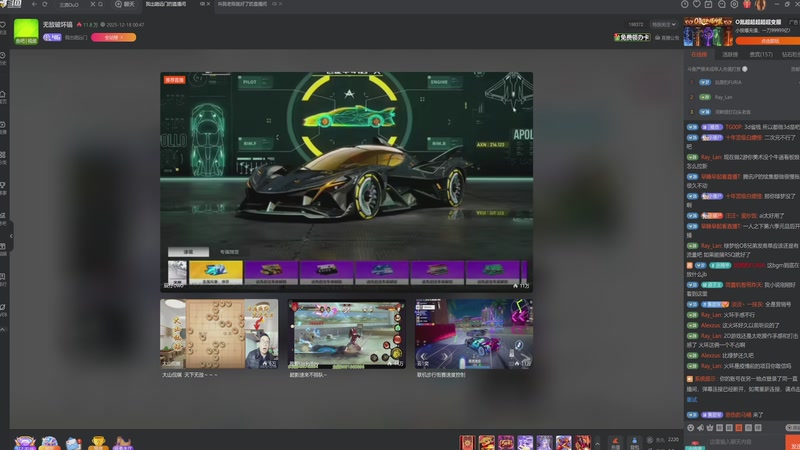Open the red gift box icon in top bar
800x450 pixels.
(x=747, y=4)
